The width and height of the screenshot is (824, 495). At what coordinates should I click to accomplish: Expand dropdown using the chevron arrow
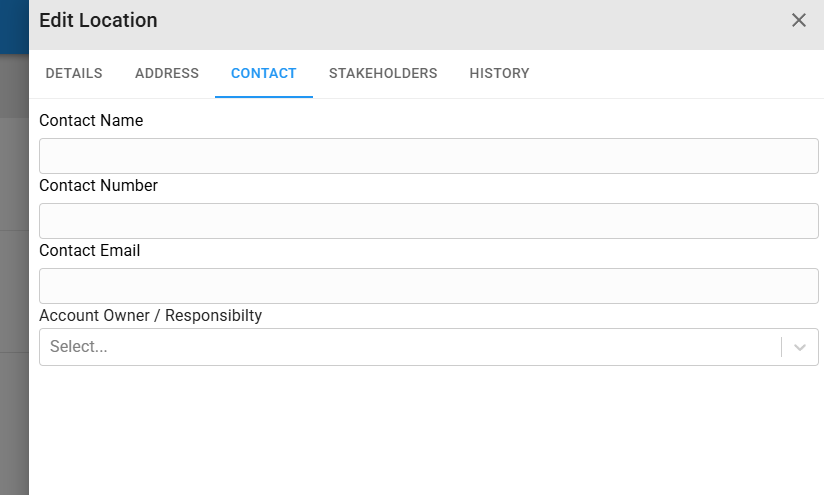800,347
